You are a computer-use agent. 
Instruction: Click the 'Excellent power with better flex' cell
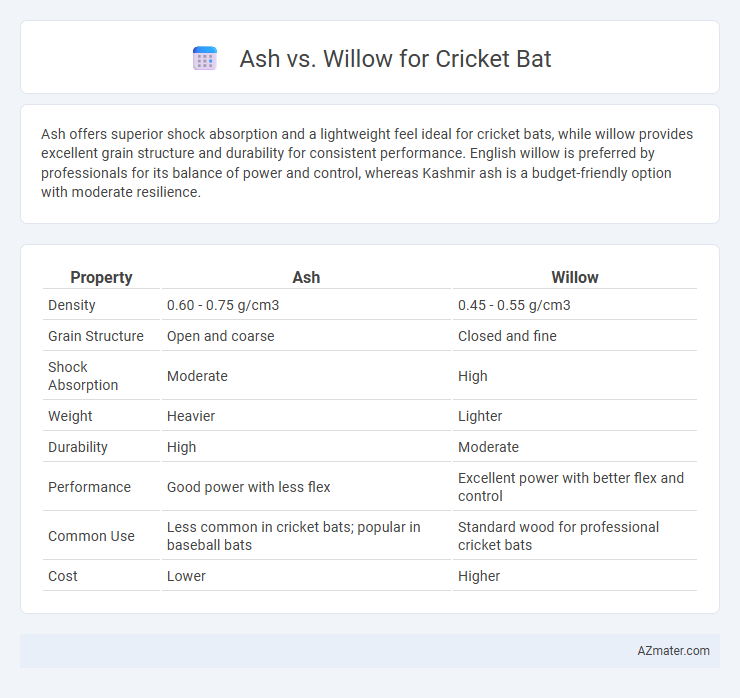tap(571, 487)
